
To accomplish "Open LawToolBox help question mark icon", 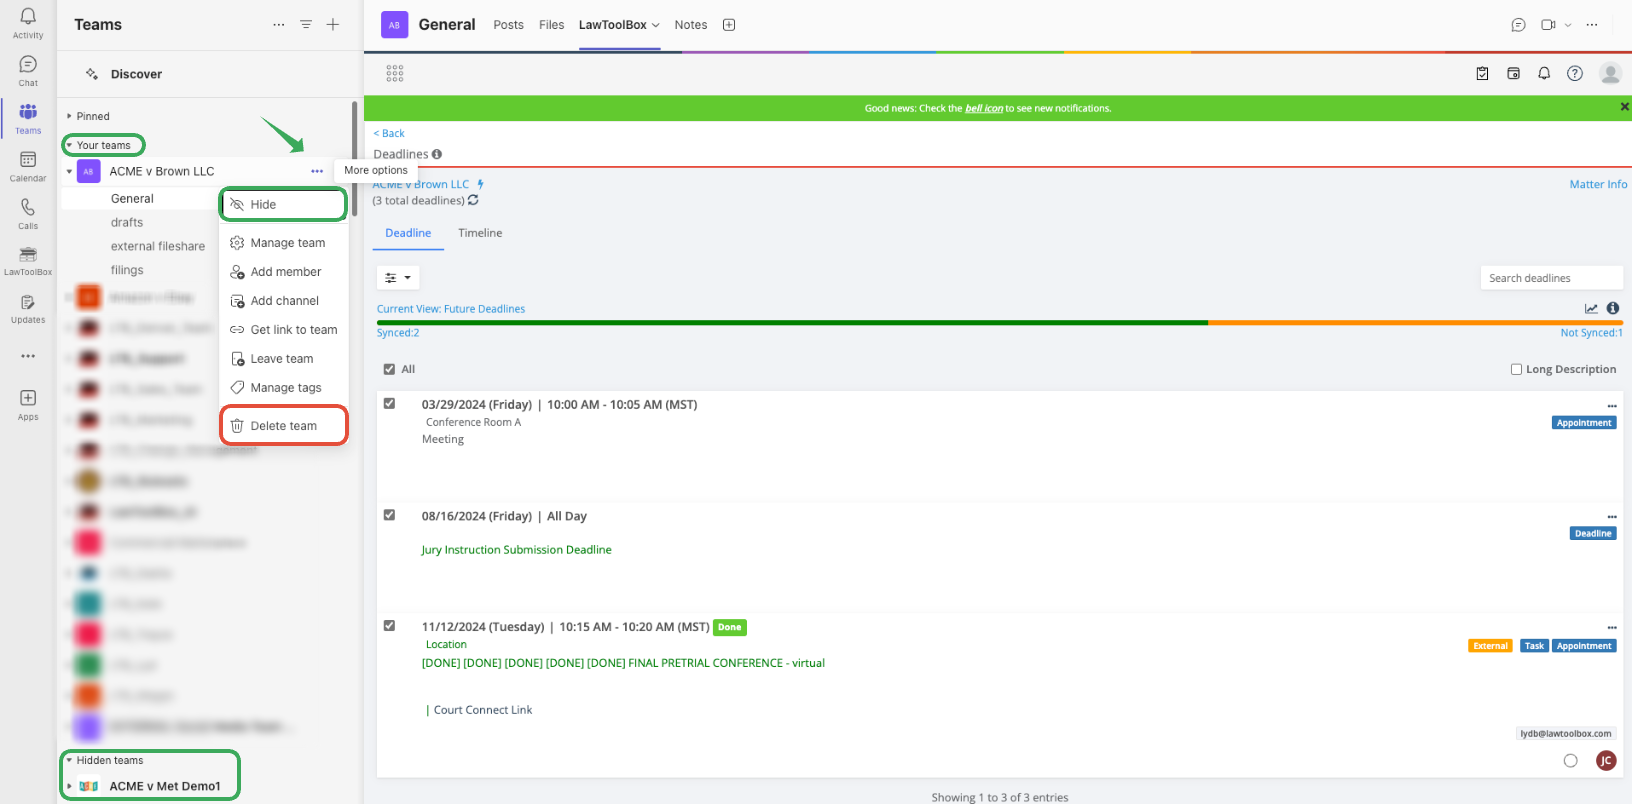I will [x=1575, y=73].
